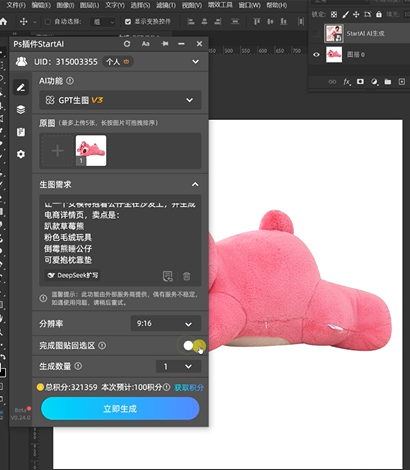Open Move tool preset arrow

click(x=35, y=22)
